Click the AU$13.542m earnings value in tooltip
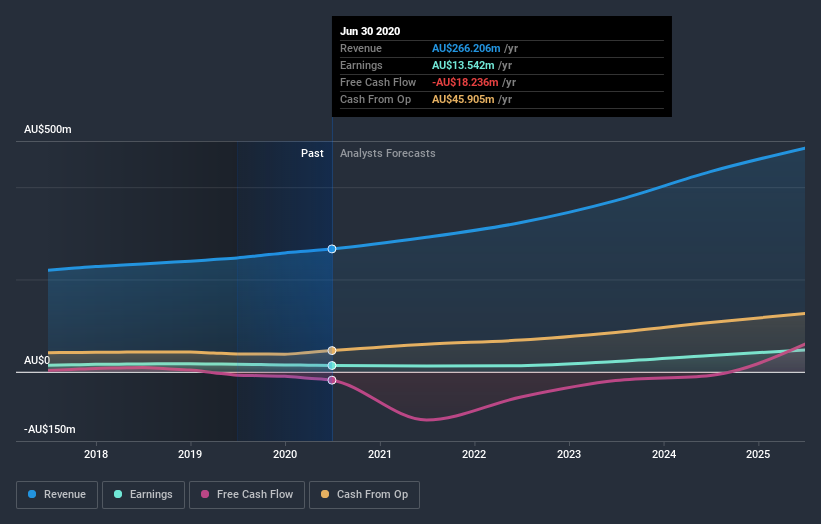The image size is (821, 524). coord(463,65)
